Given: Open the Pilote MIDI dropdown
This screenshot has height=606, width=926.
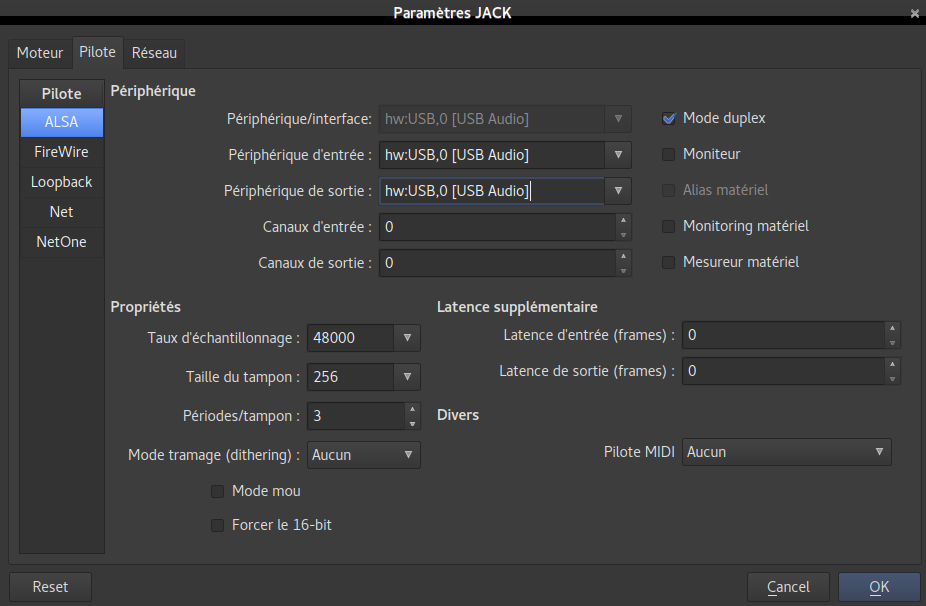Looking at the screenshot, I should pos(787,452).
